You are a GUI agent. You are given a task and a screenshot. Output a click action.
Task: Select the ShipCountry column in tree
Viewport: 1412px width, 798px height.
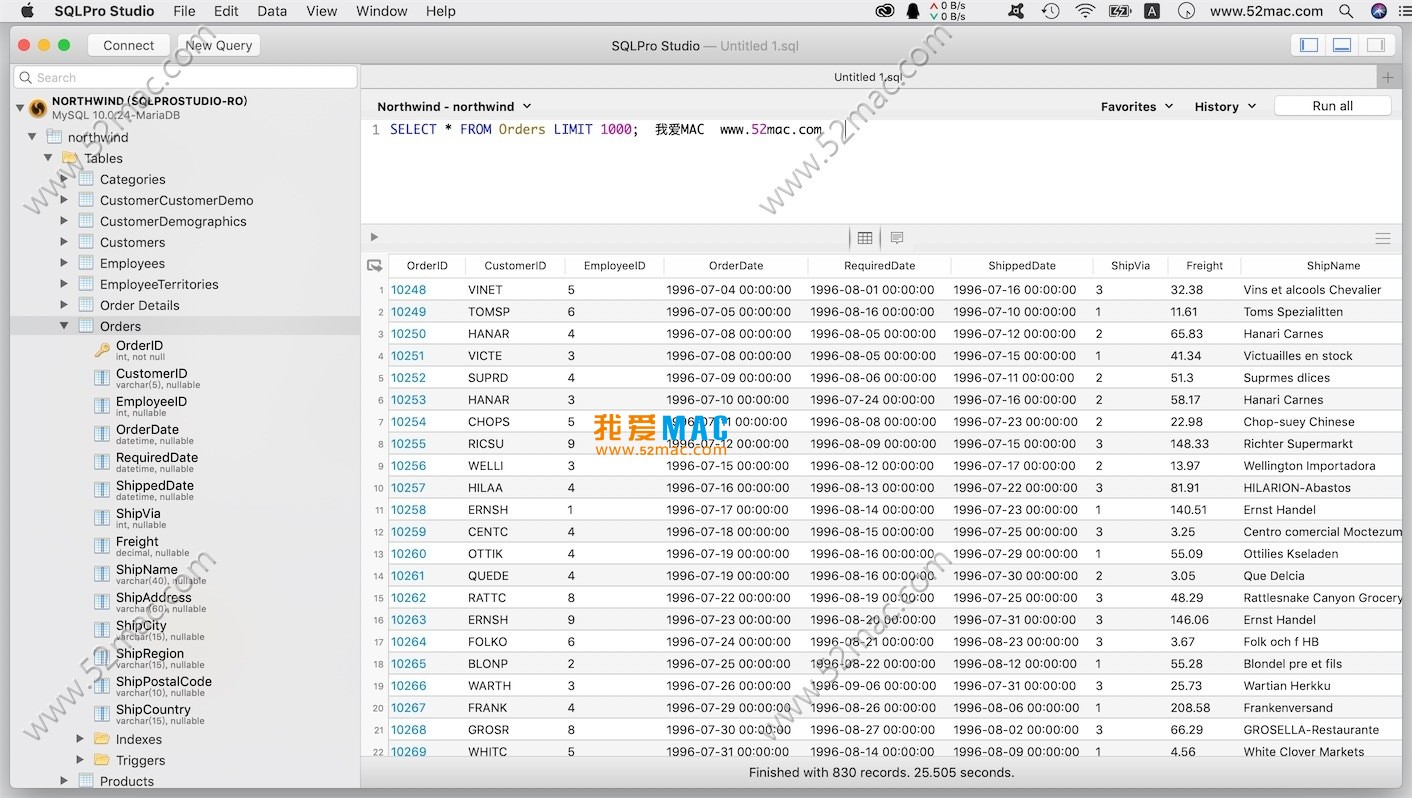(153, 710)
